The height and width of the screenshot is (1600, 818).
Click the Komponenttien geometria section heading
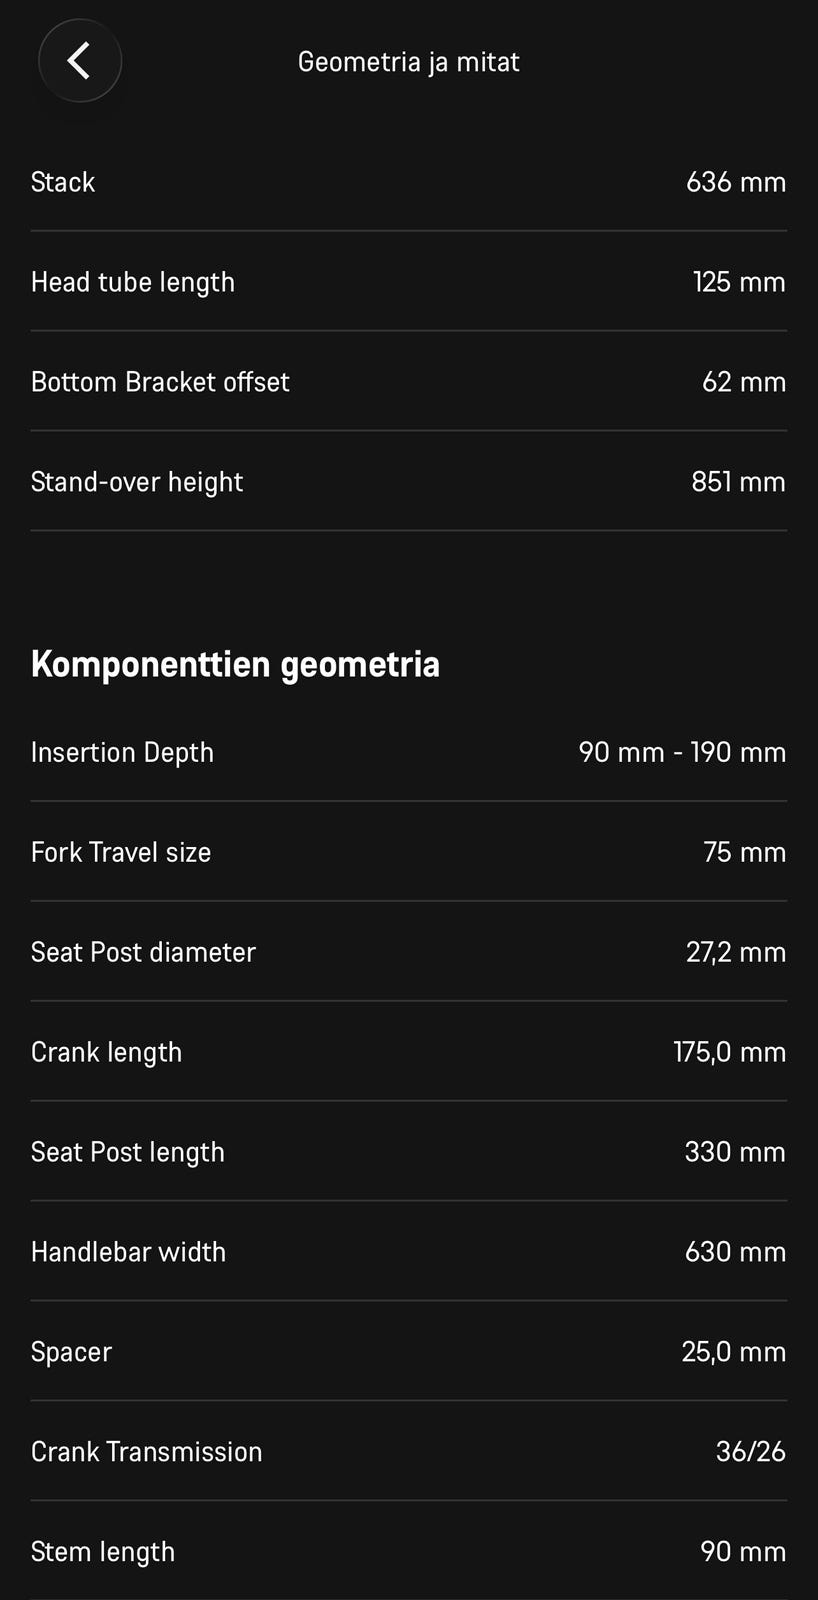235,664
